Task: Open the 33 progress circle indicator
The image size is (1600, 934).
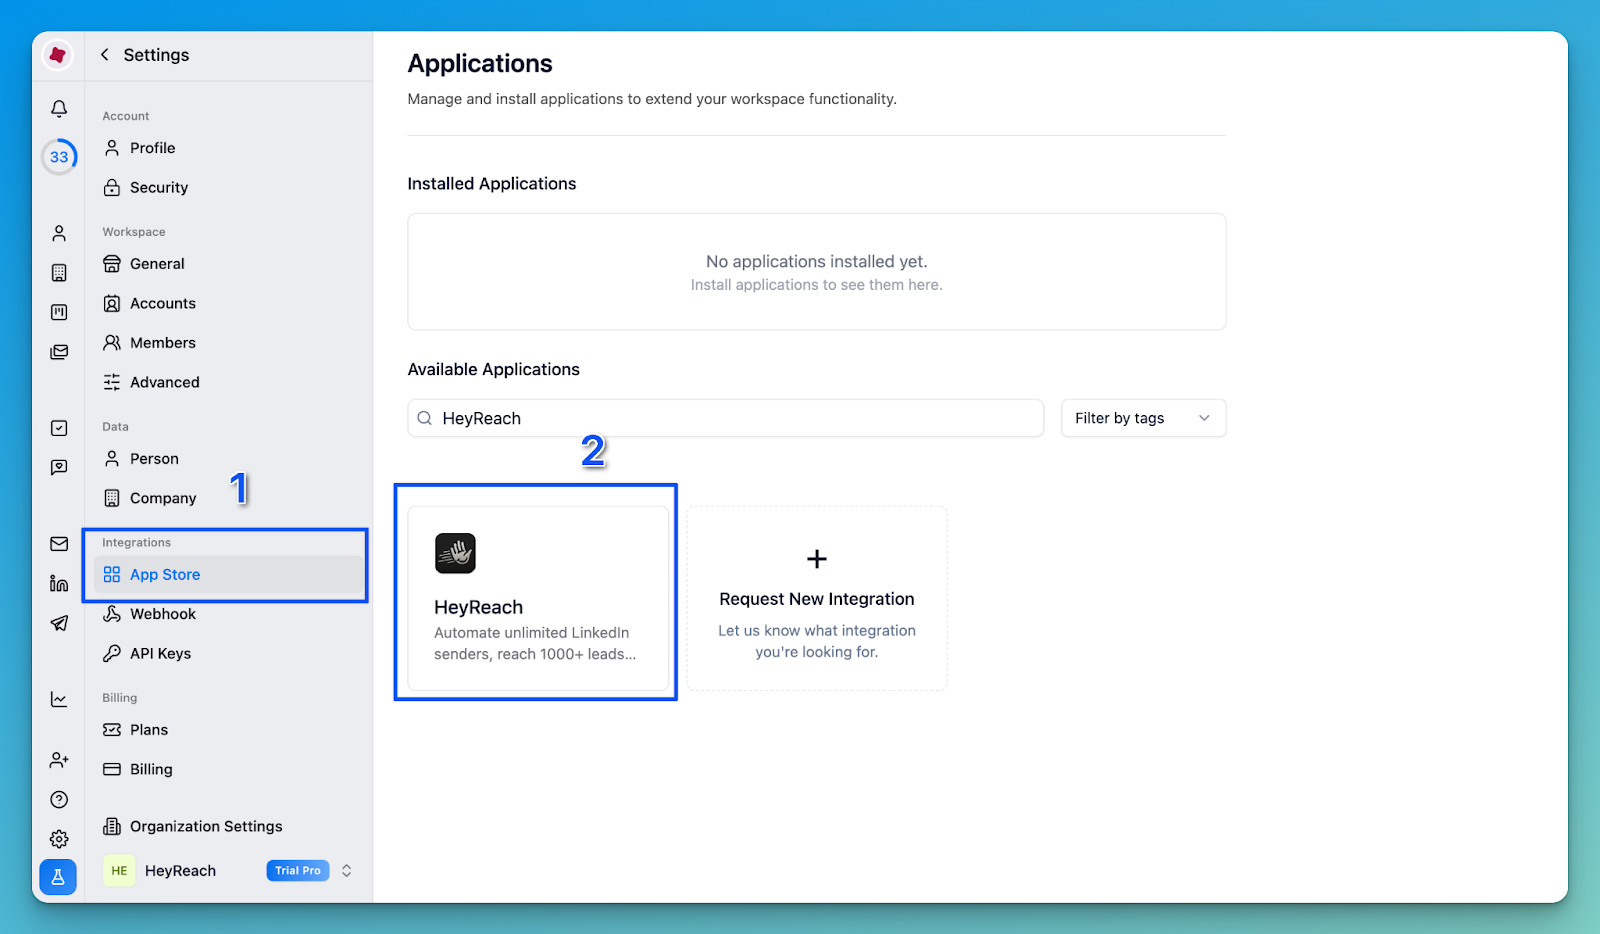Action: (x=59, y=157)
